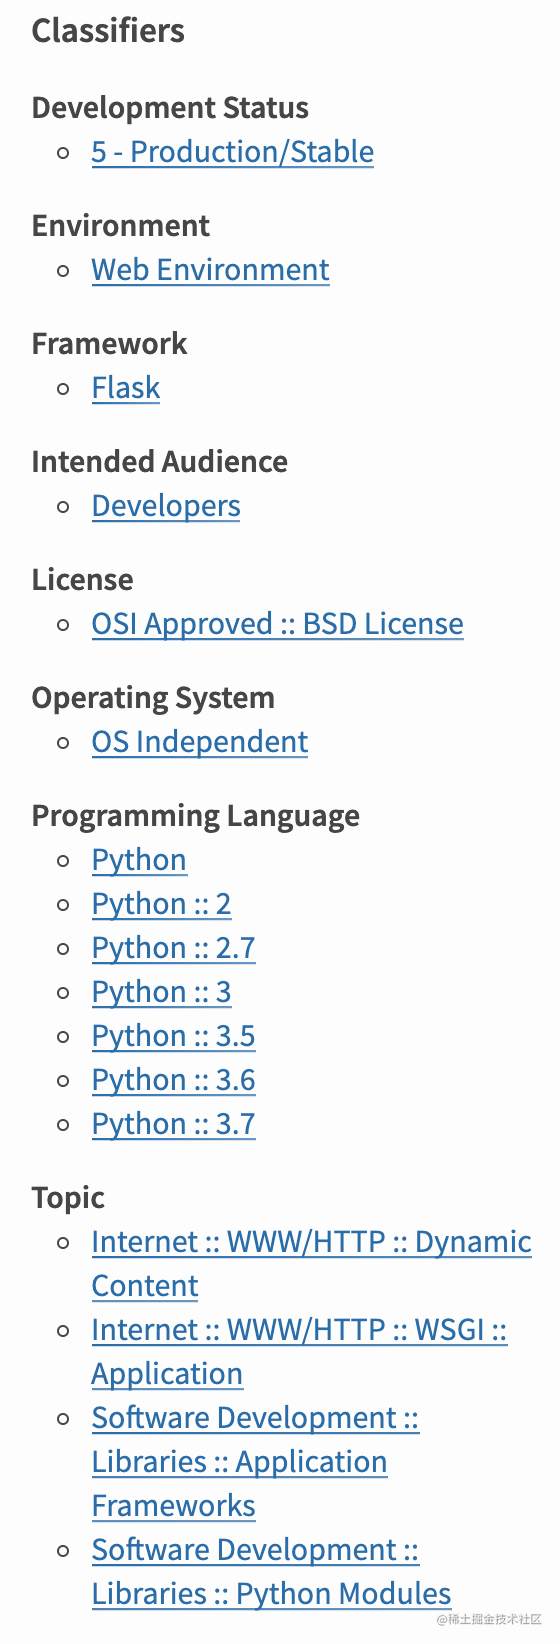
Task: Select the Python :: 2 link
Action: (161, 904)
